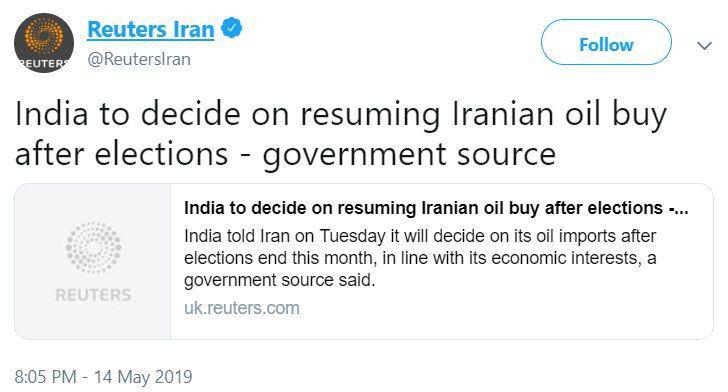Click the 14 May 2019 date

click(x=143, y=376)
